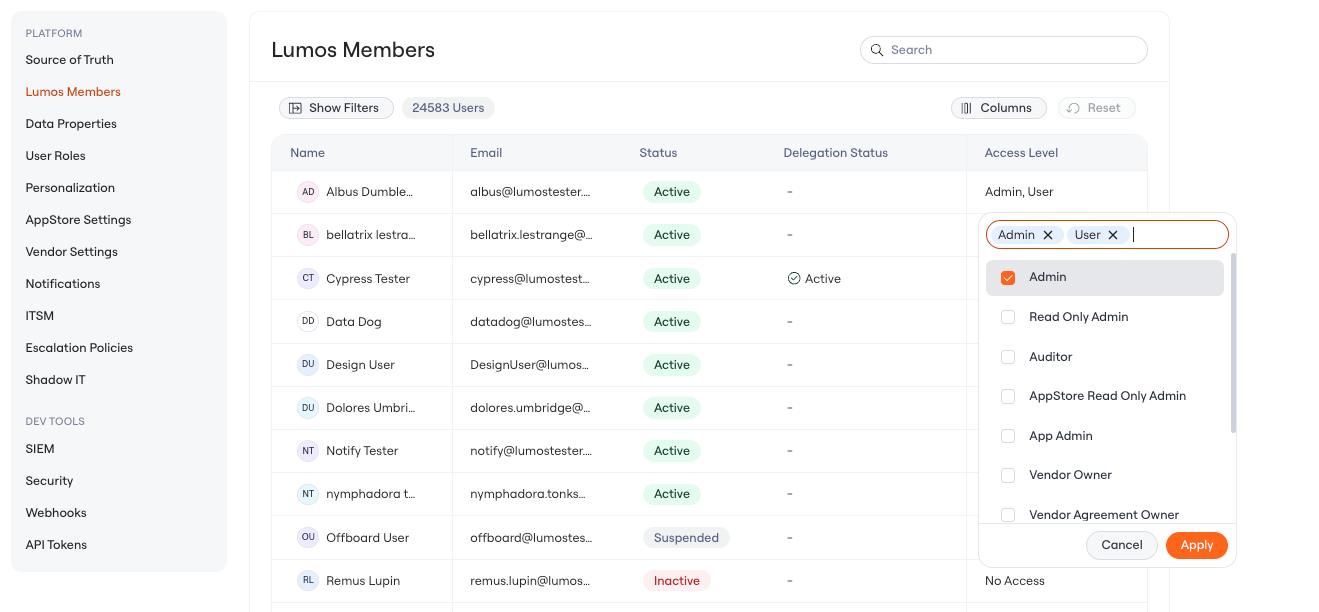
Task: Uncheck the Admin checkbox
Action: tap(1008, 278)
